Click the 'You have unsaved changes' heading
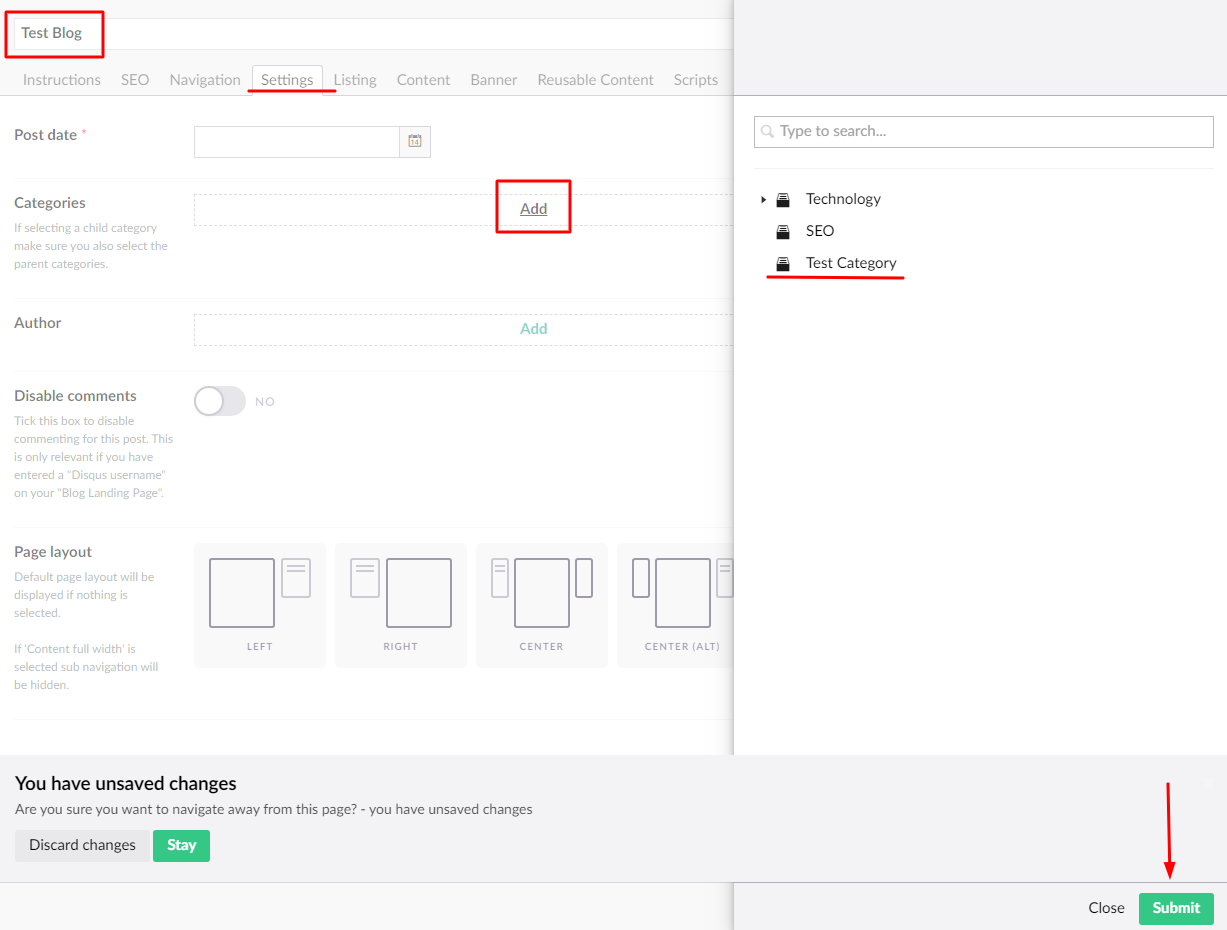Screen dimensions: 1227x930 coord(126,784)
